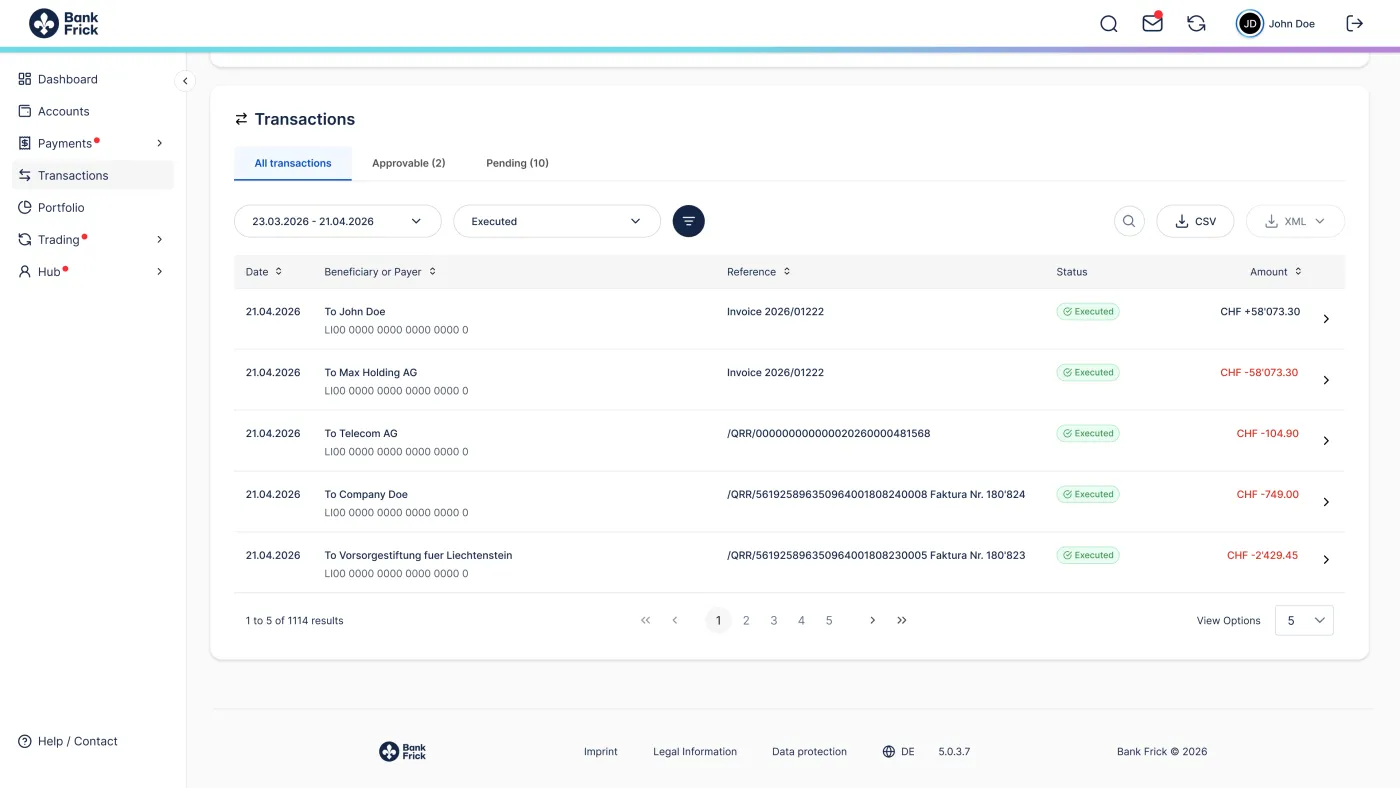This screenshot has width=1400, height=788.
Task: Go to page 5
Action: click(829, 620)
